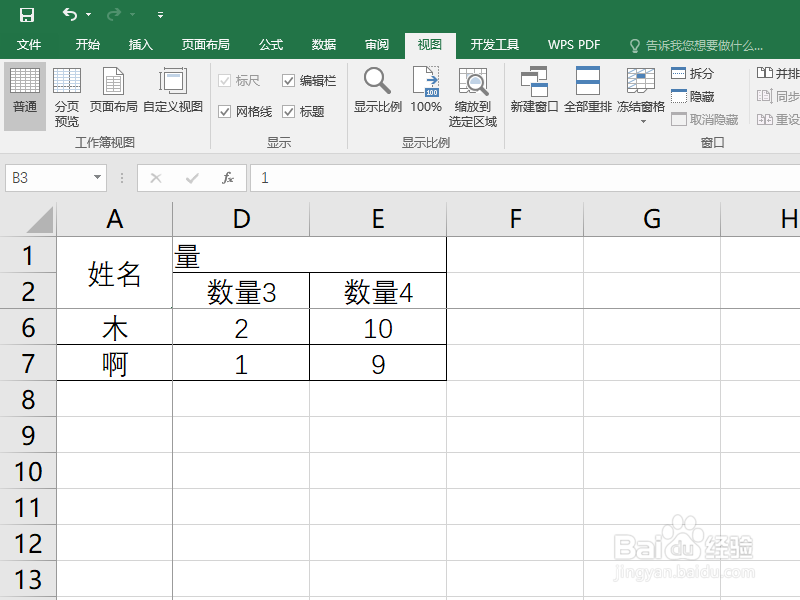
Task: Click the cell containing 木
Action: coord(114,327)
